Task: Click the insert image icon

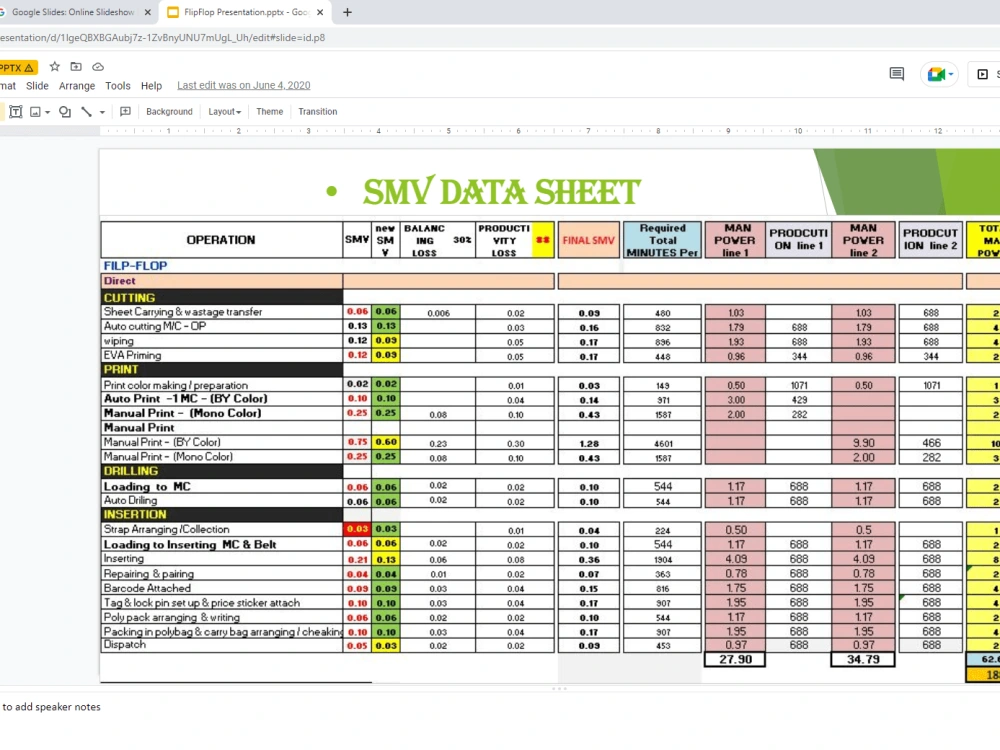Action: (x=36, y=112)
